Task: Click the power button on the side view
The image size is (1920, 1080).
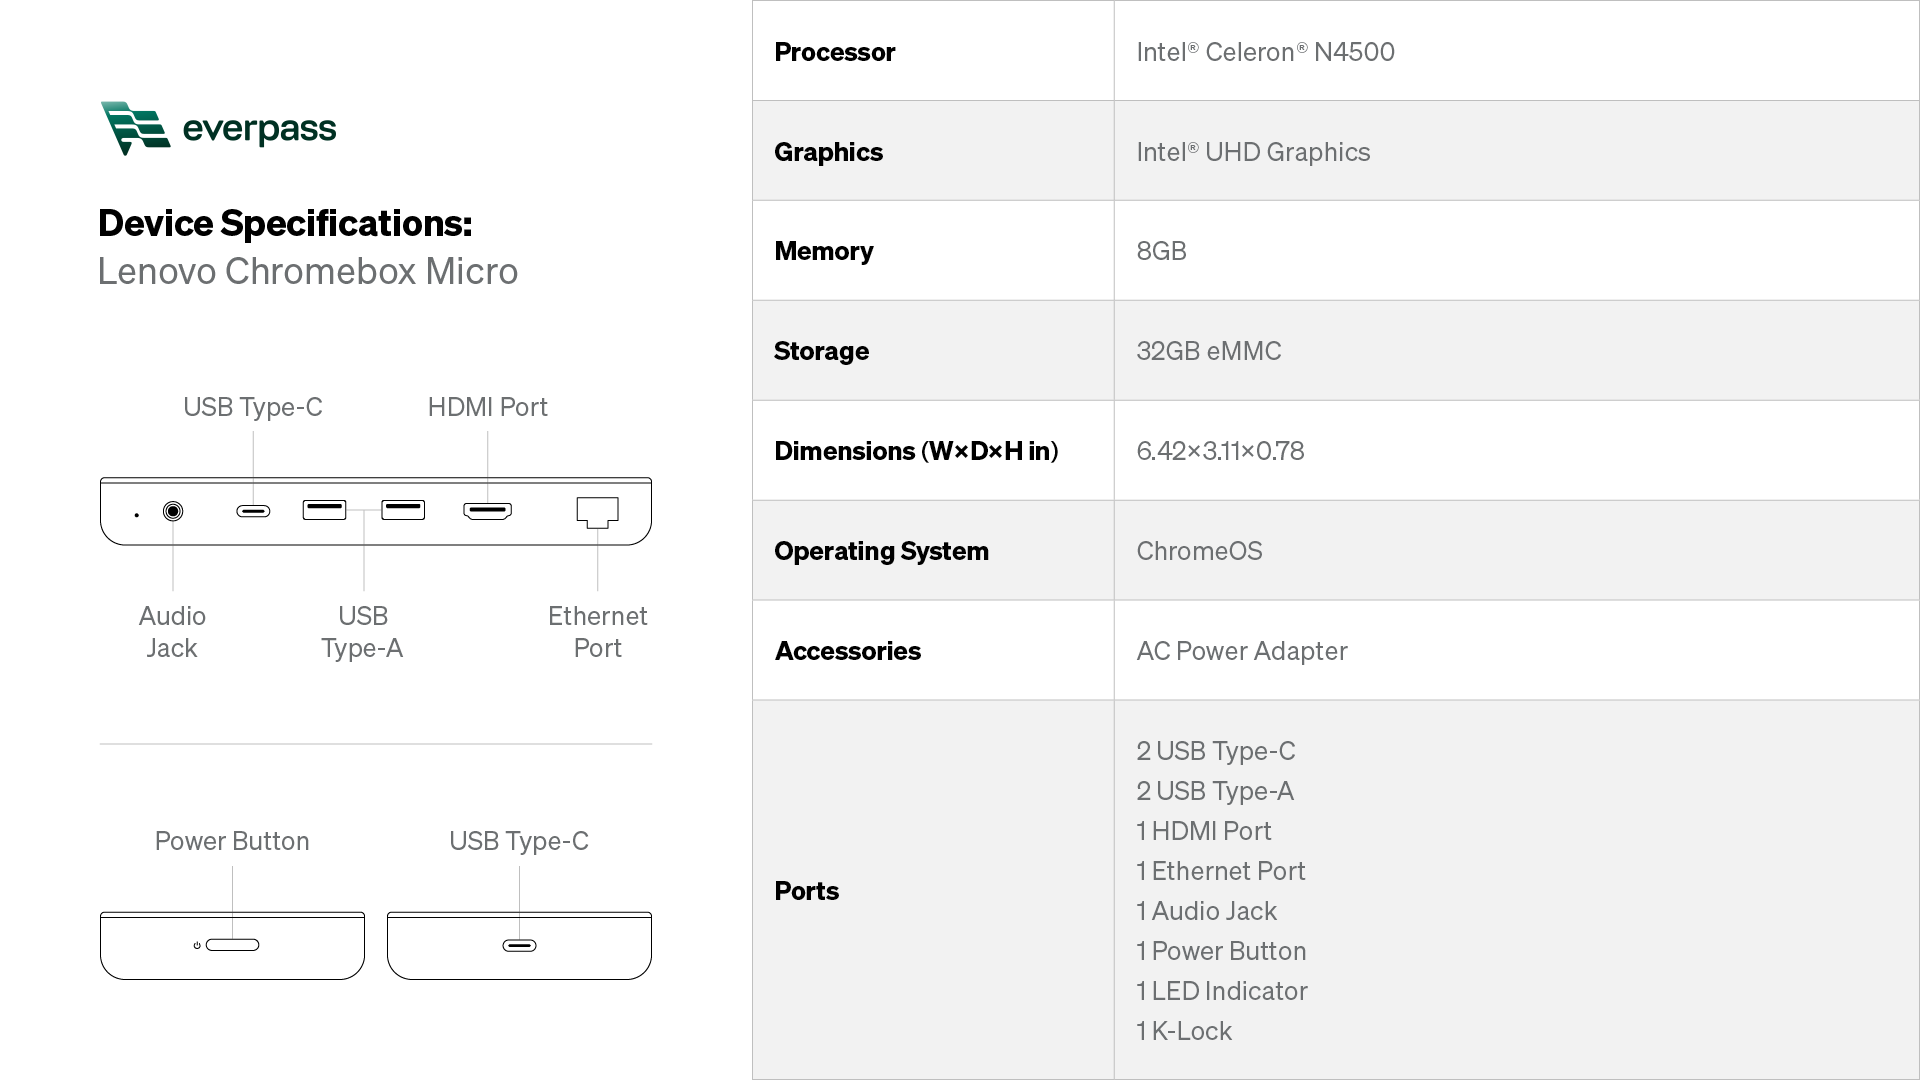Action: [x=232, y=945]
